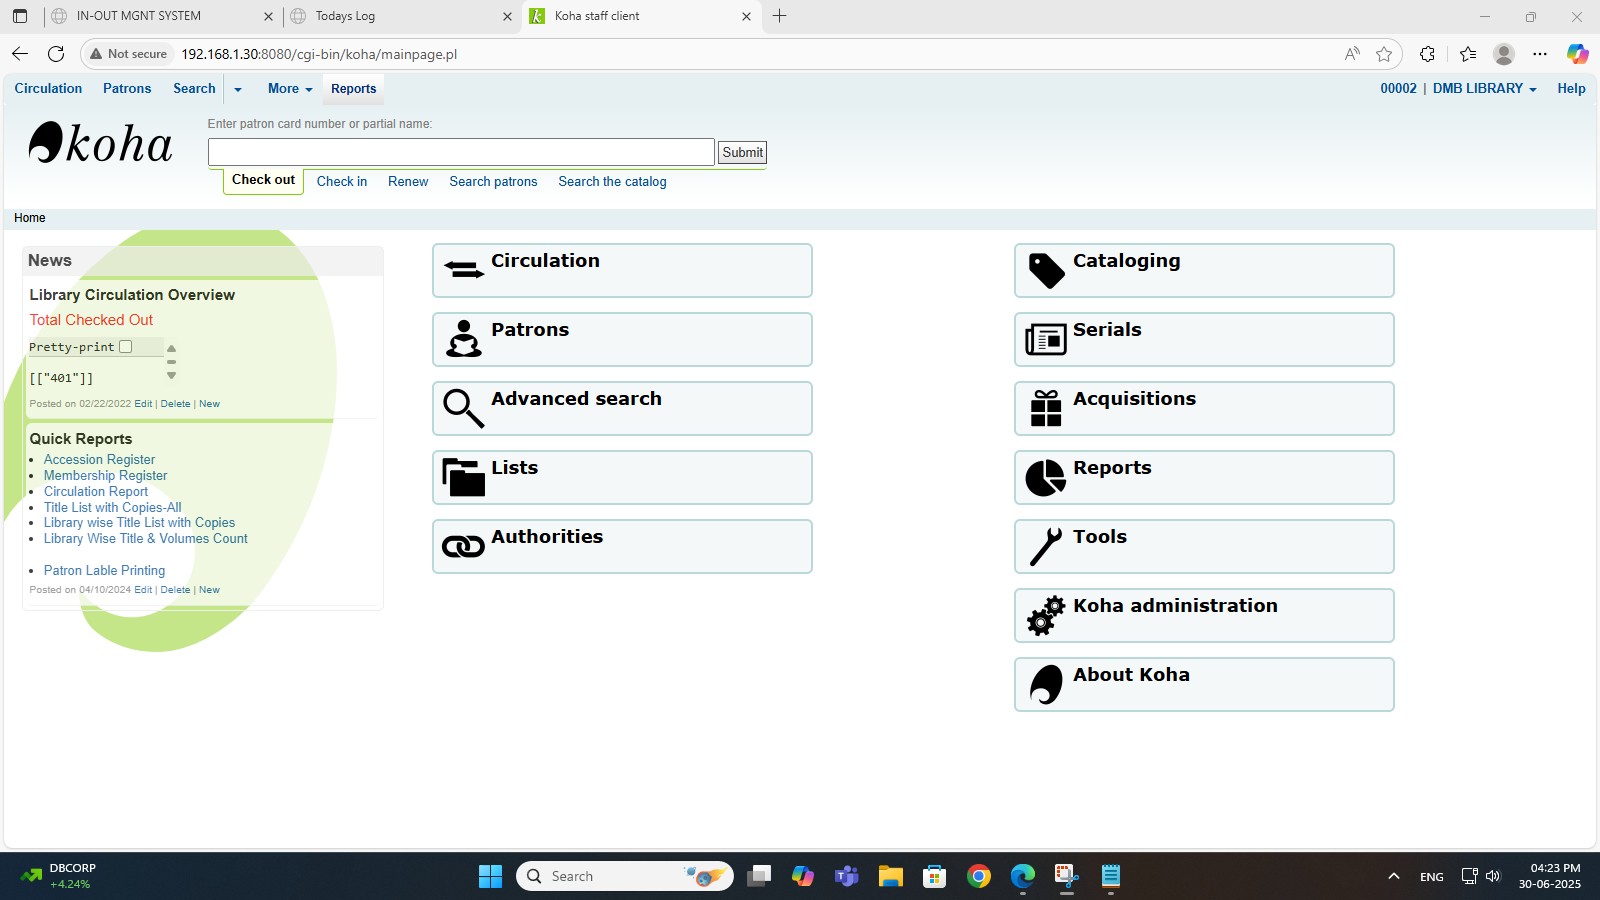
Task: Click the Submit button
Action: point(742,152)
